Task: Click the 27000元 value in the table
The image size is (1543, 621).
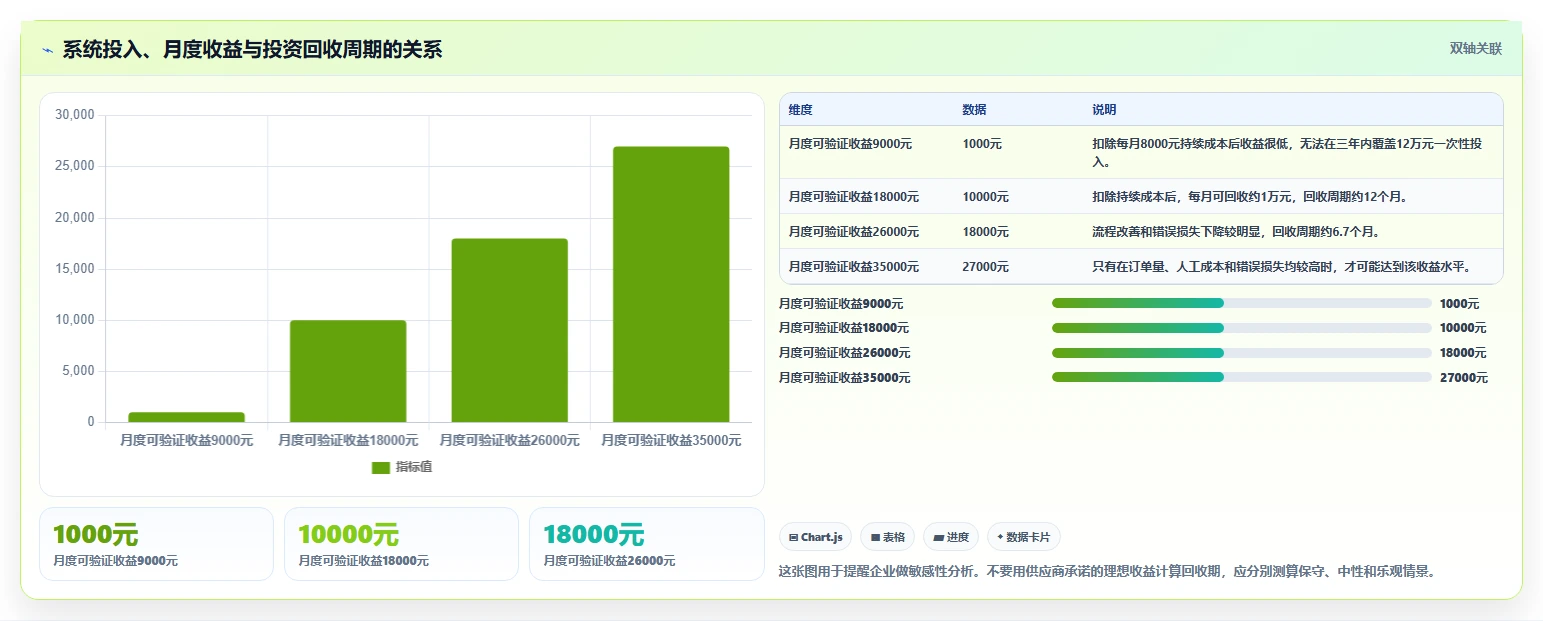Action: click(x=985, y=267)
